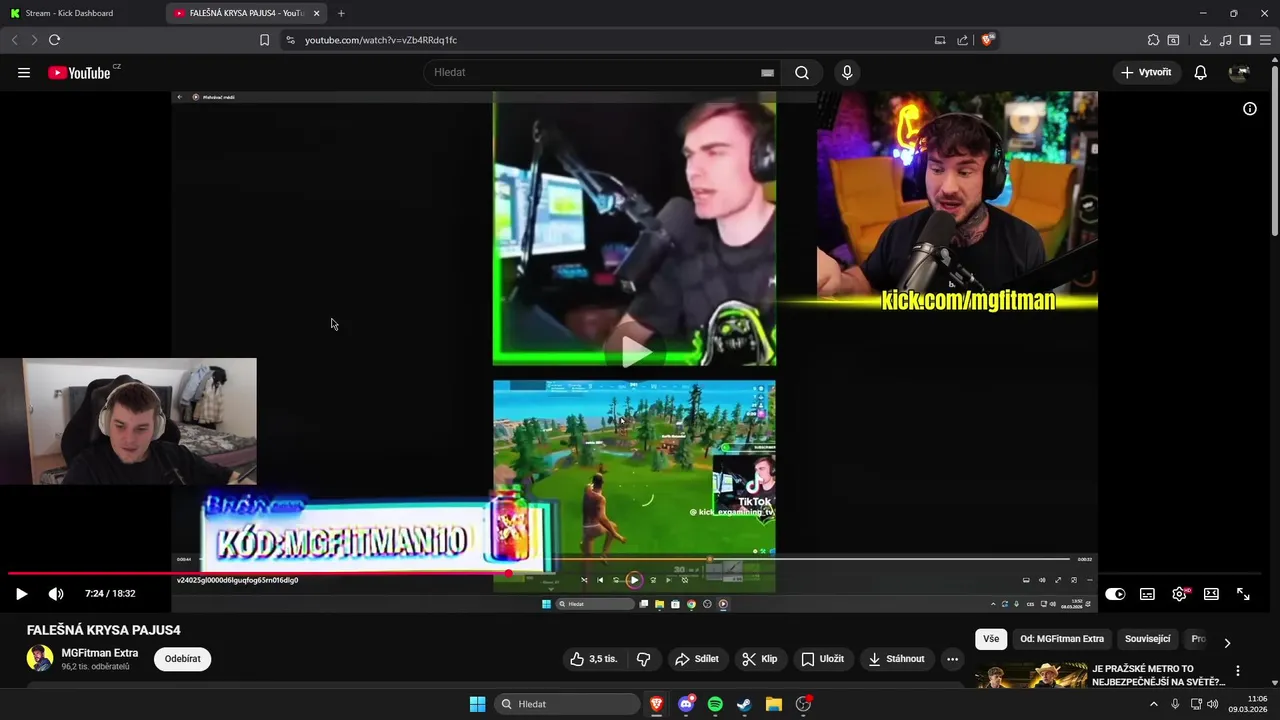The image size is (1280, 720).
Task: Dislike the video
Action: tap(643, 659)
